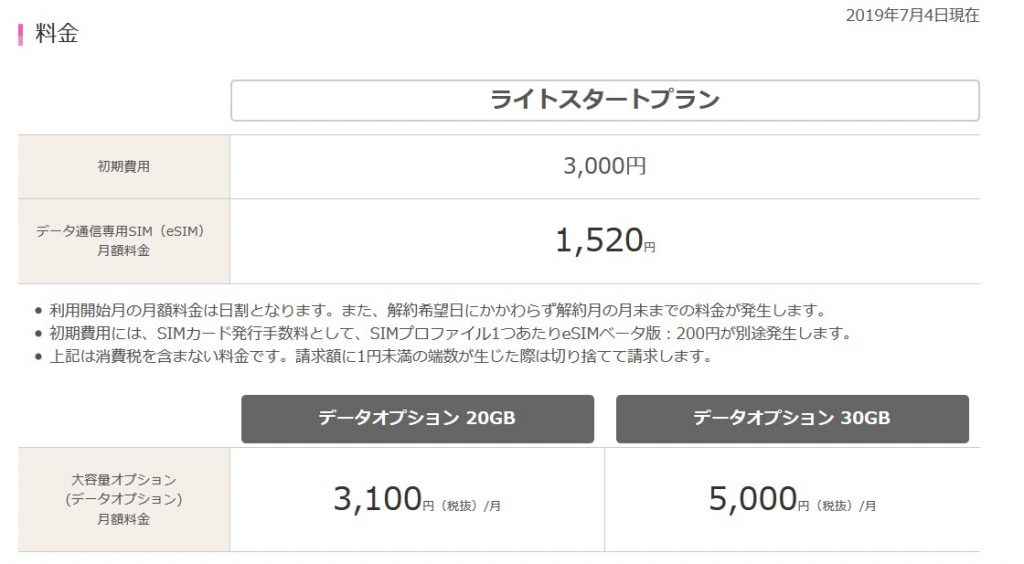Click the 大容量オプション monthly fee label
Viewport: 1024px width, 564px height.
tap(123, 499)
